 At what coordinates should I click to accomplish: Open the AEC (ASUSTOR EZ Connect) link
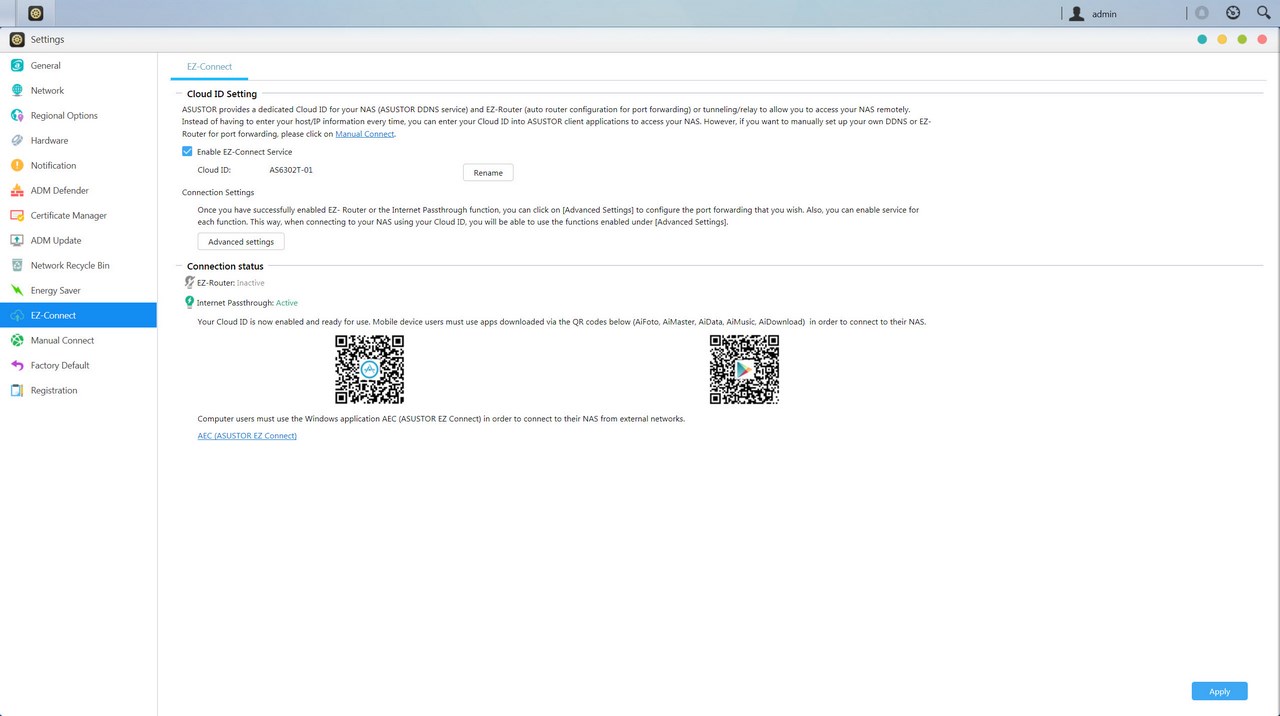[247, 436]
